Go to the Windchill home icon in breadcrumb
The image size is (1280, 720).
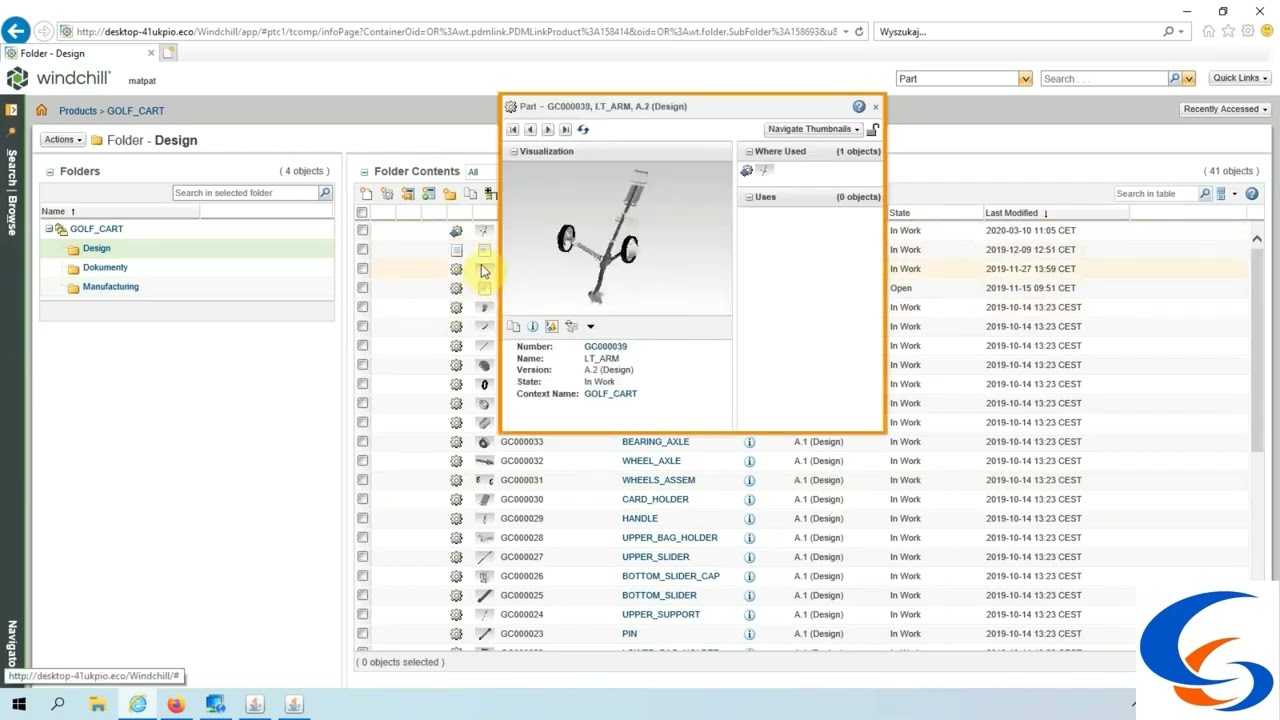[41, 110]
